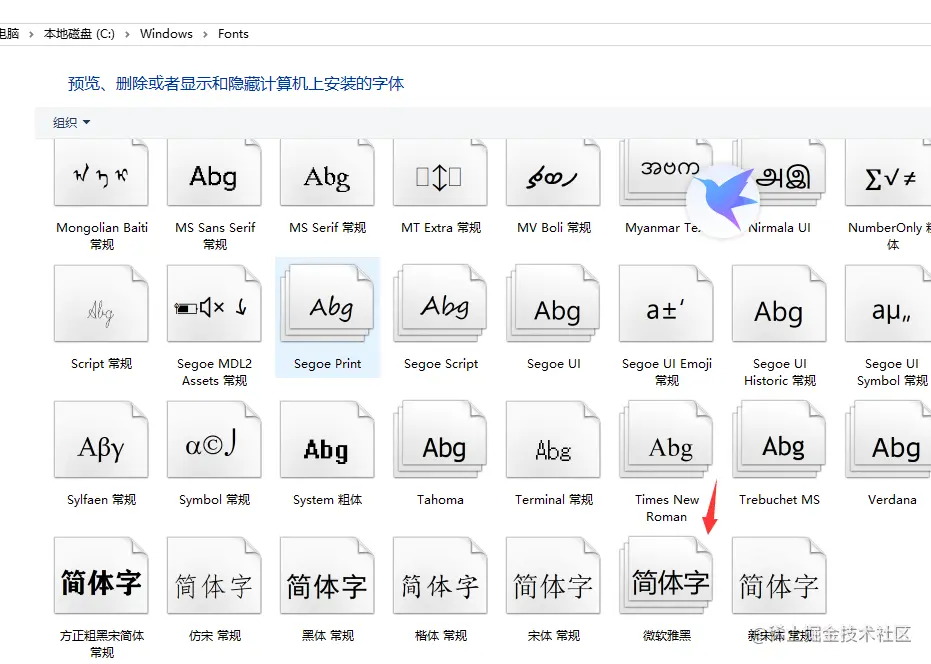Select the Tahoma font icon
This screenshot has height=664, width=931.
pos(440,439)
